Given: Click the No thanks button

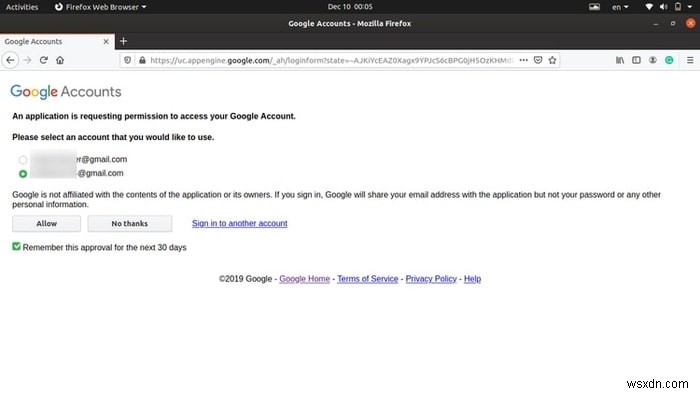Looking at the screenshot, I should pyautogui.click(x=130, y=224).
